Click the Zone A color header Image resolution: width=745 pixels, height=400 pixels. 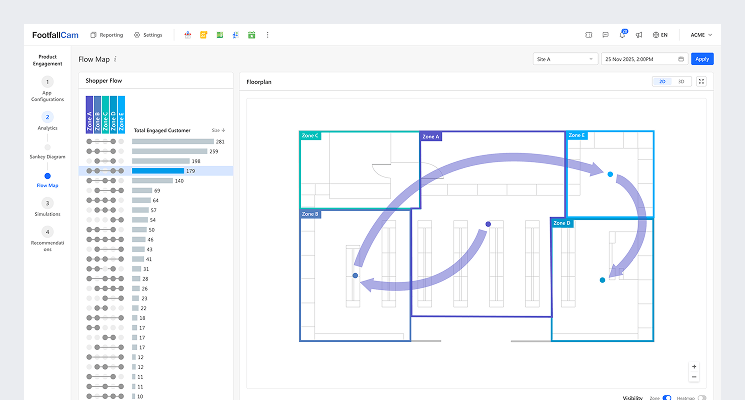coord(89,115)
